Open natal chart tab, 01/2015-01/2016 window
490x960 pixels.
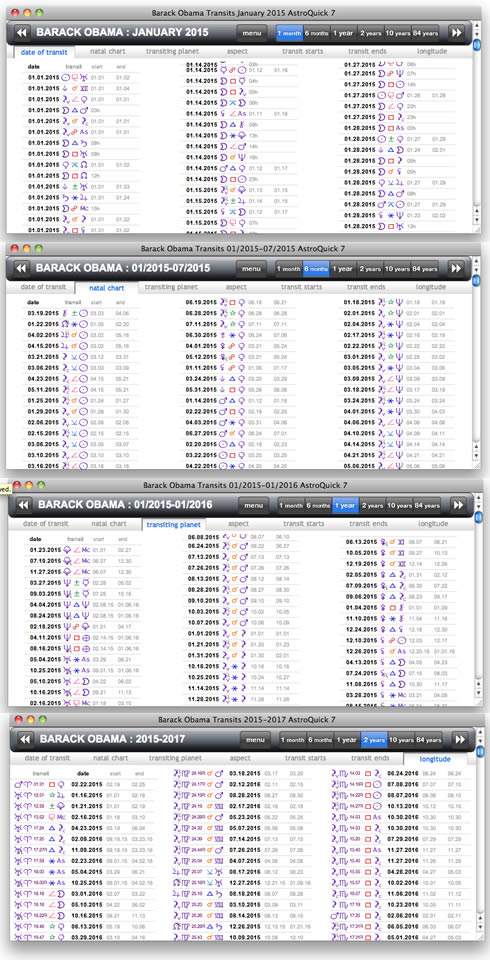(109, 524)
